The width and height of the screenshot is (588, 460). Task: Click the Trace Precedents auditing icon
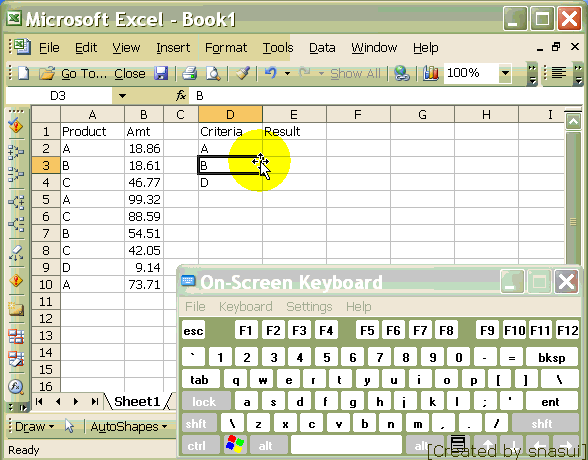(x=16, y=151)
